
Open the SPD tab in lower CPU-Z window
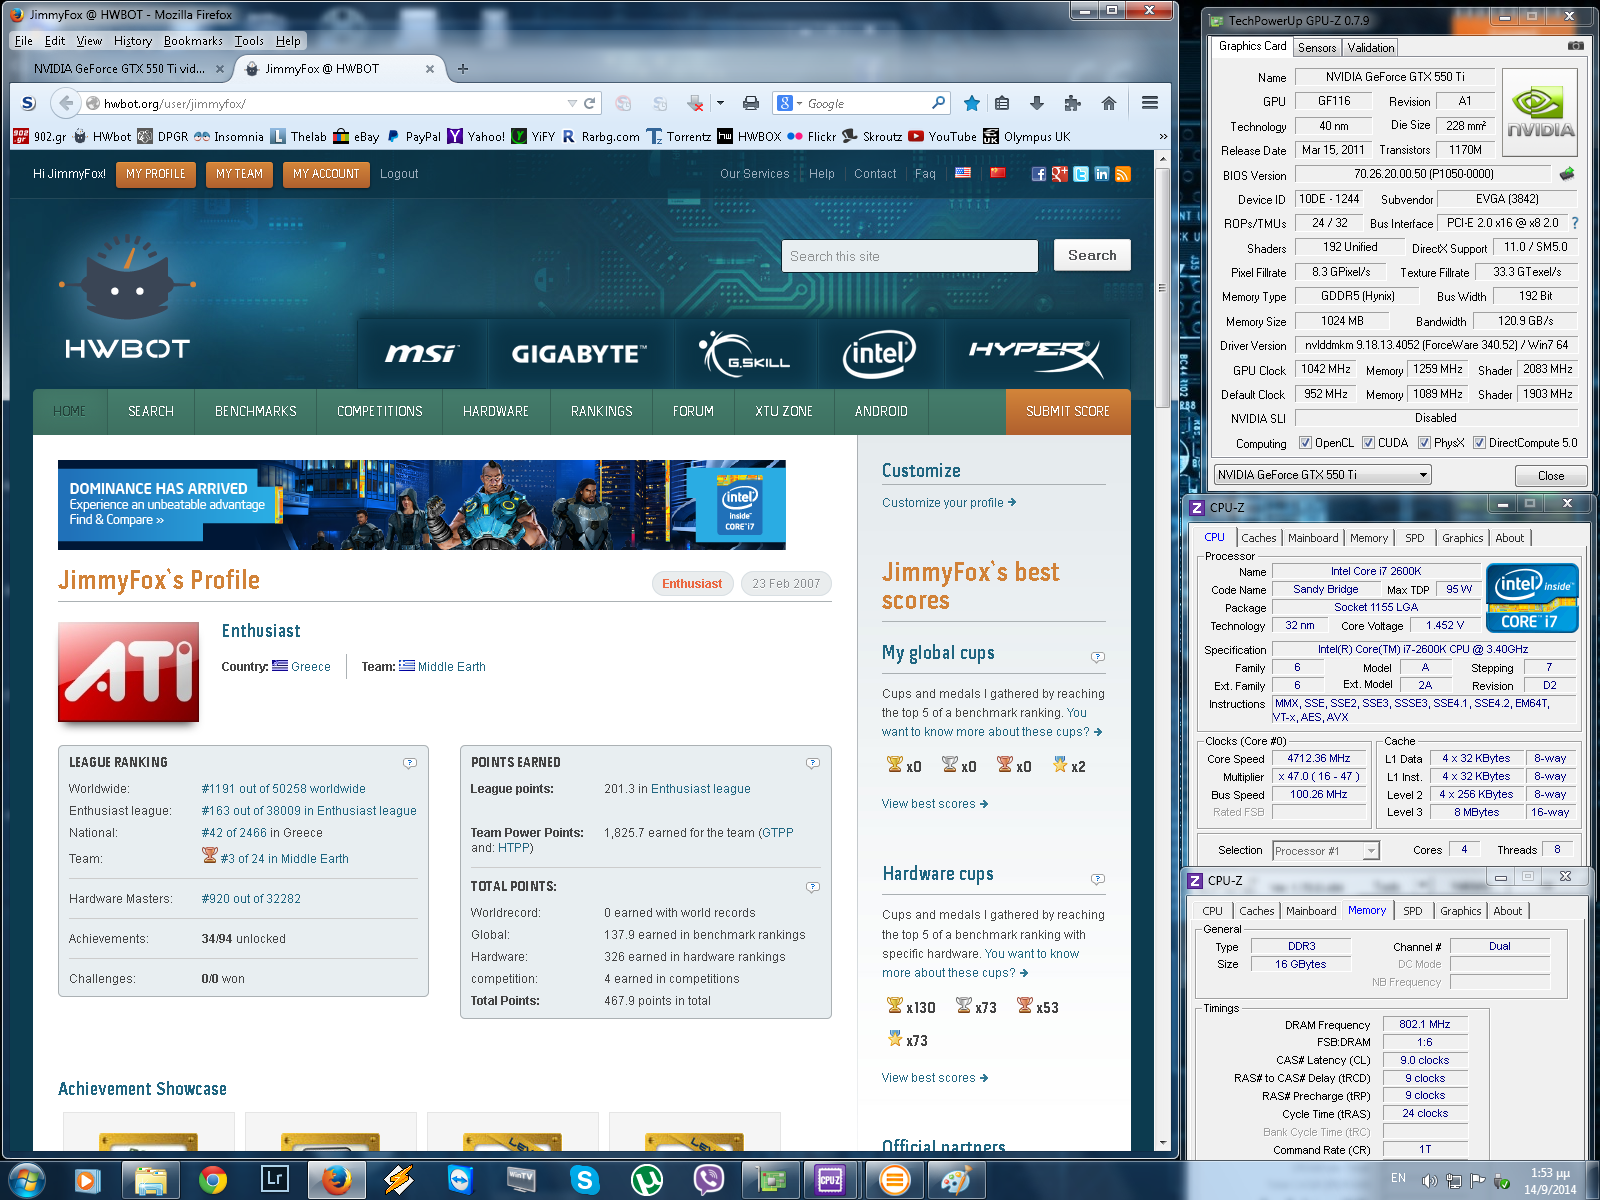(1412, 911)
